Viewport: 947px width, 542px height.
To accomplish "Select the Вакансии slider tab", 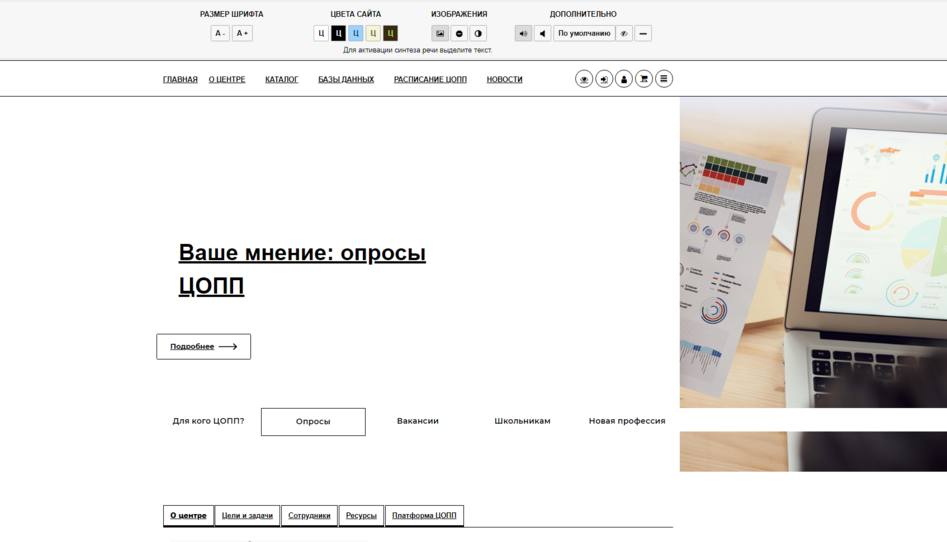I will [417, 421].
